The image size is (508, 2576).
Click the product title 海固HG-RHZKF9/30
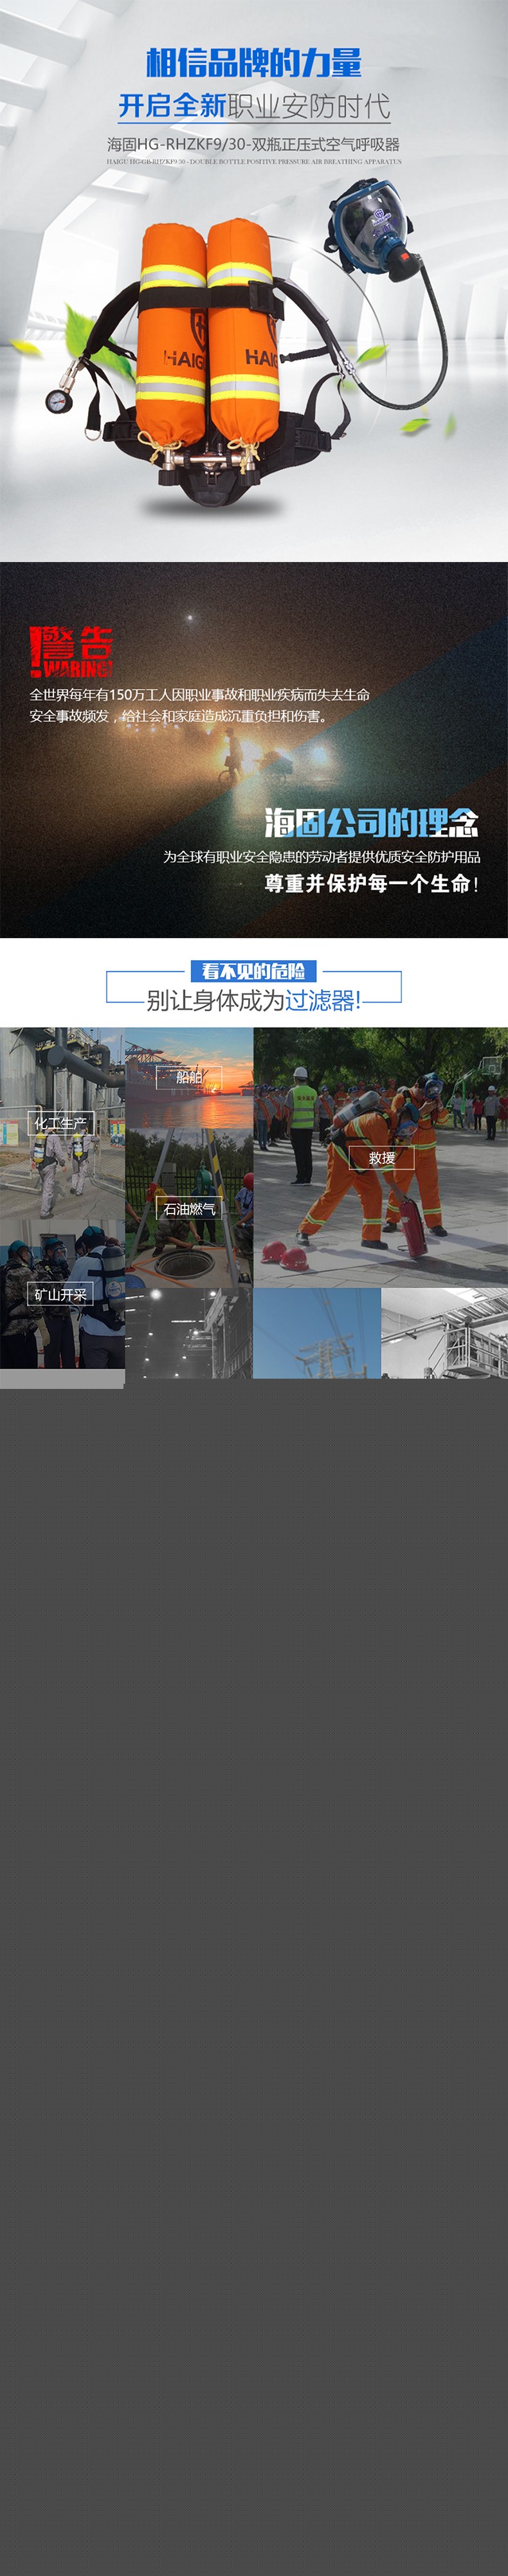pos(254,144)
